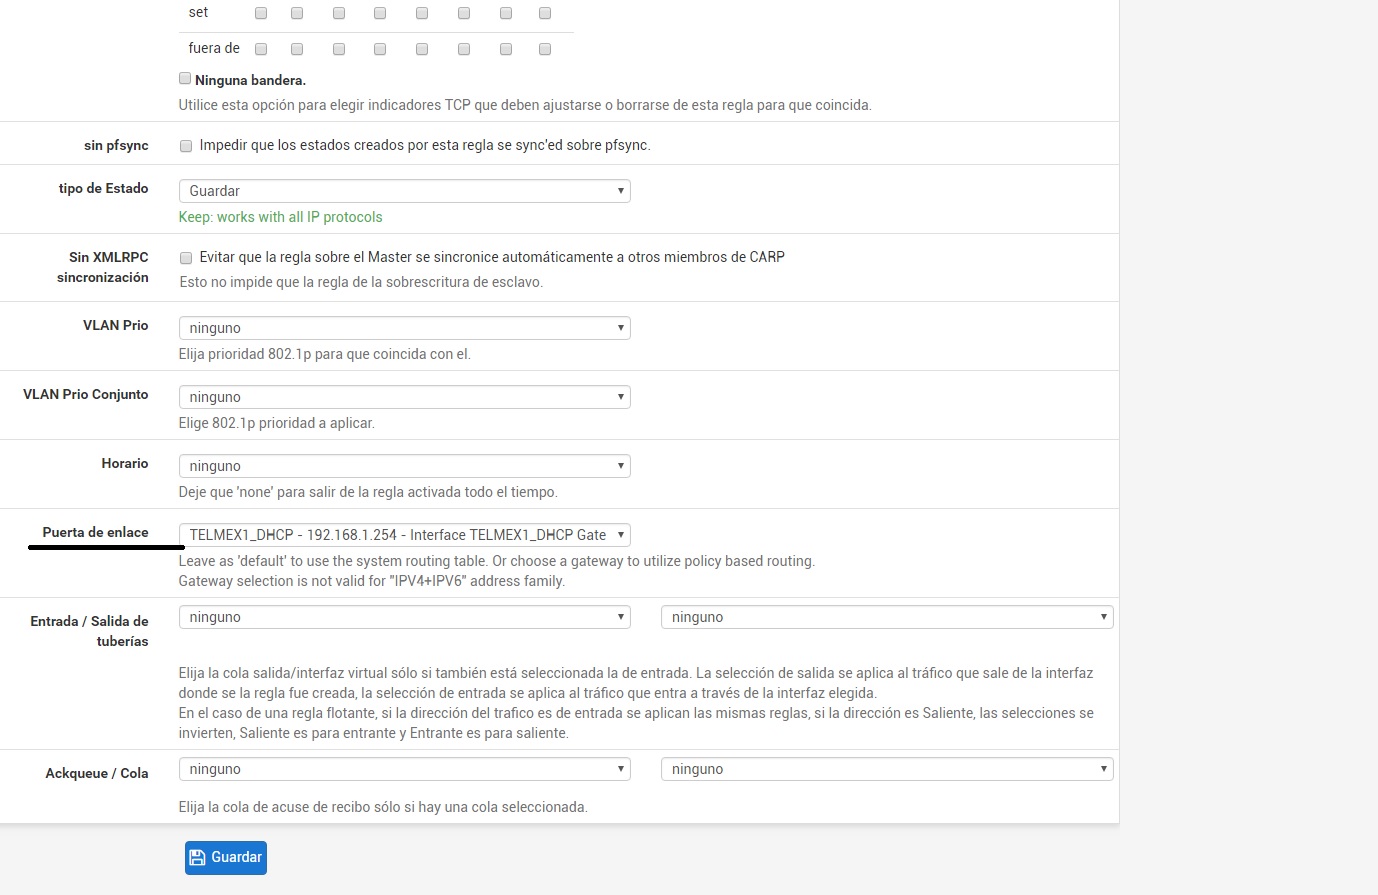This screenshot has width=1378, height=895.
Task: Click the green 'Keep: works with all IP protocols' text
Action: point(280,217)
